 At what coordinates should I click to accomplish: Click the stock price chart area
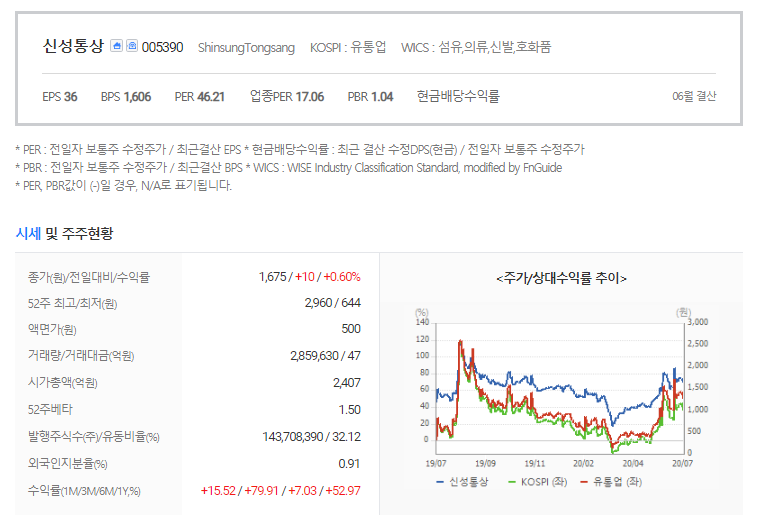(560, 388)
